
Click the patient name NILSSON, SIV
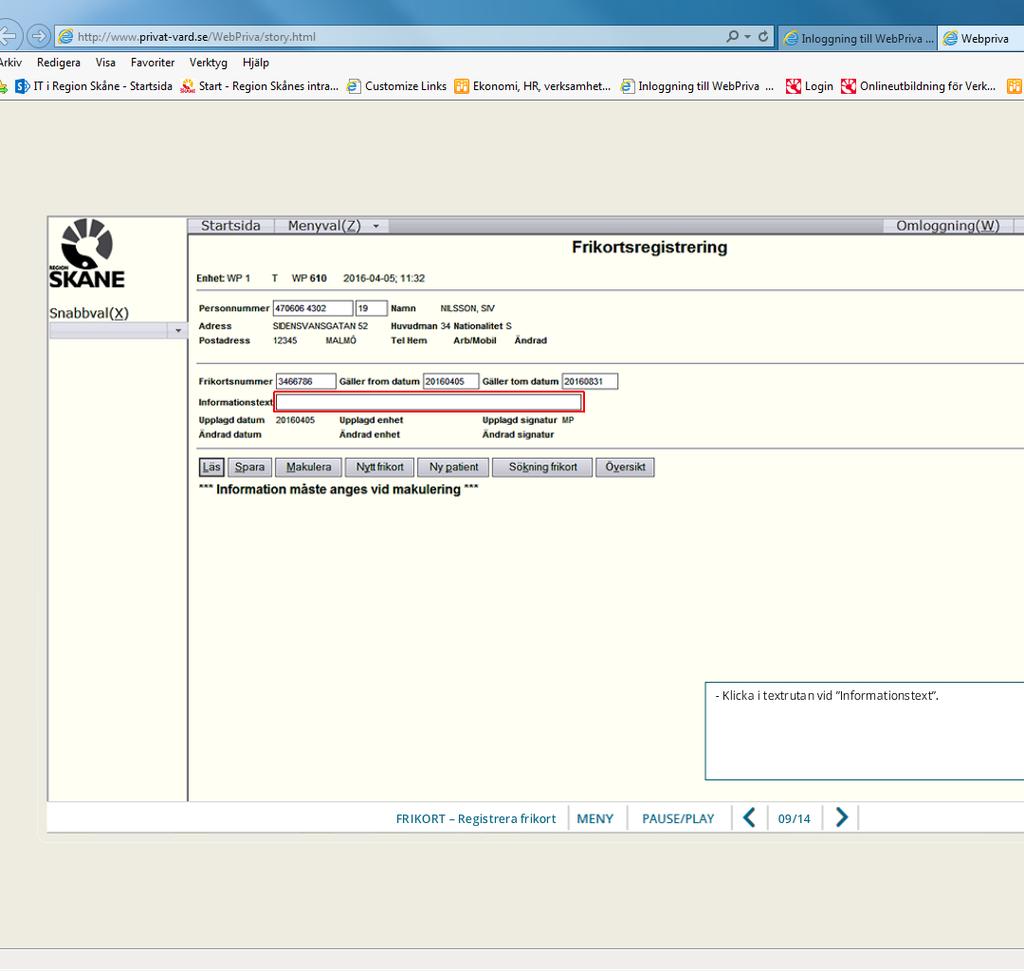coord(468,308)
